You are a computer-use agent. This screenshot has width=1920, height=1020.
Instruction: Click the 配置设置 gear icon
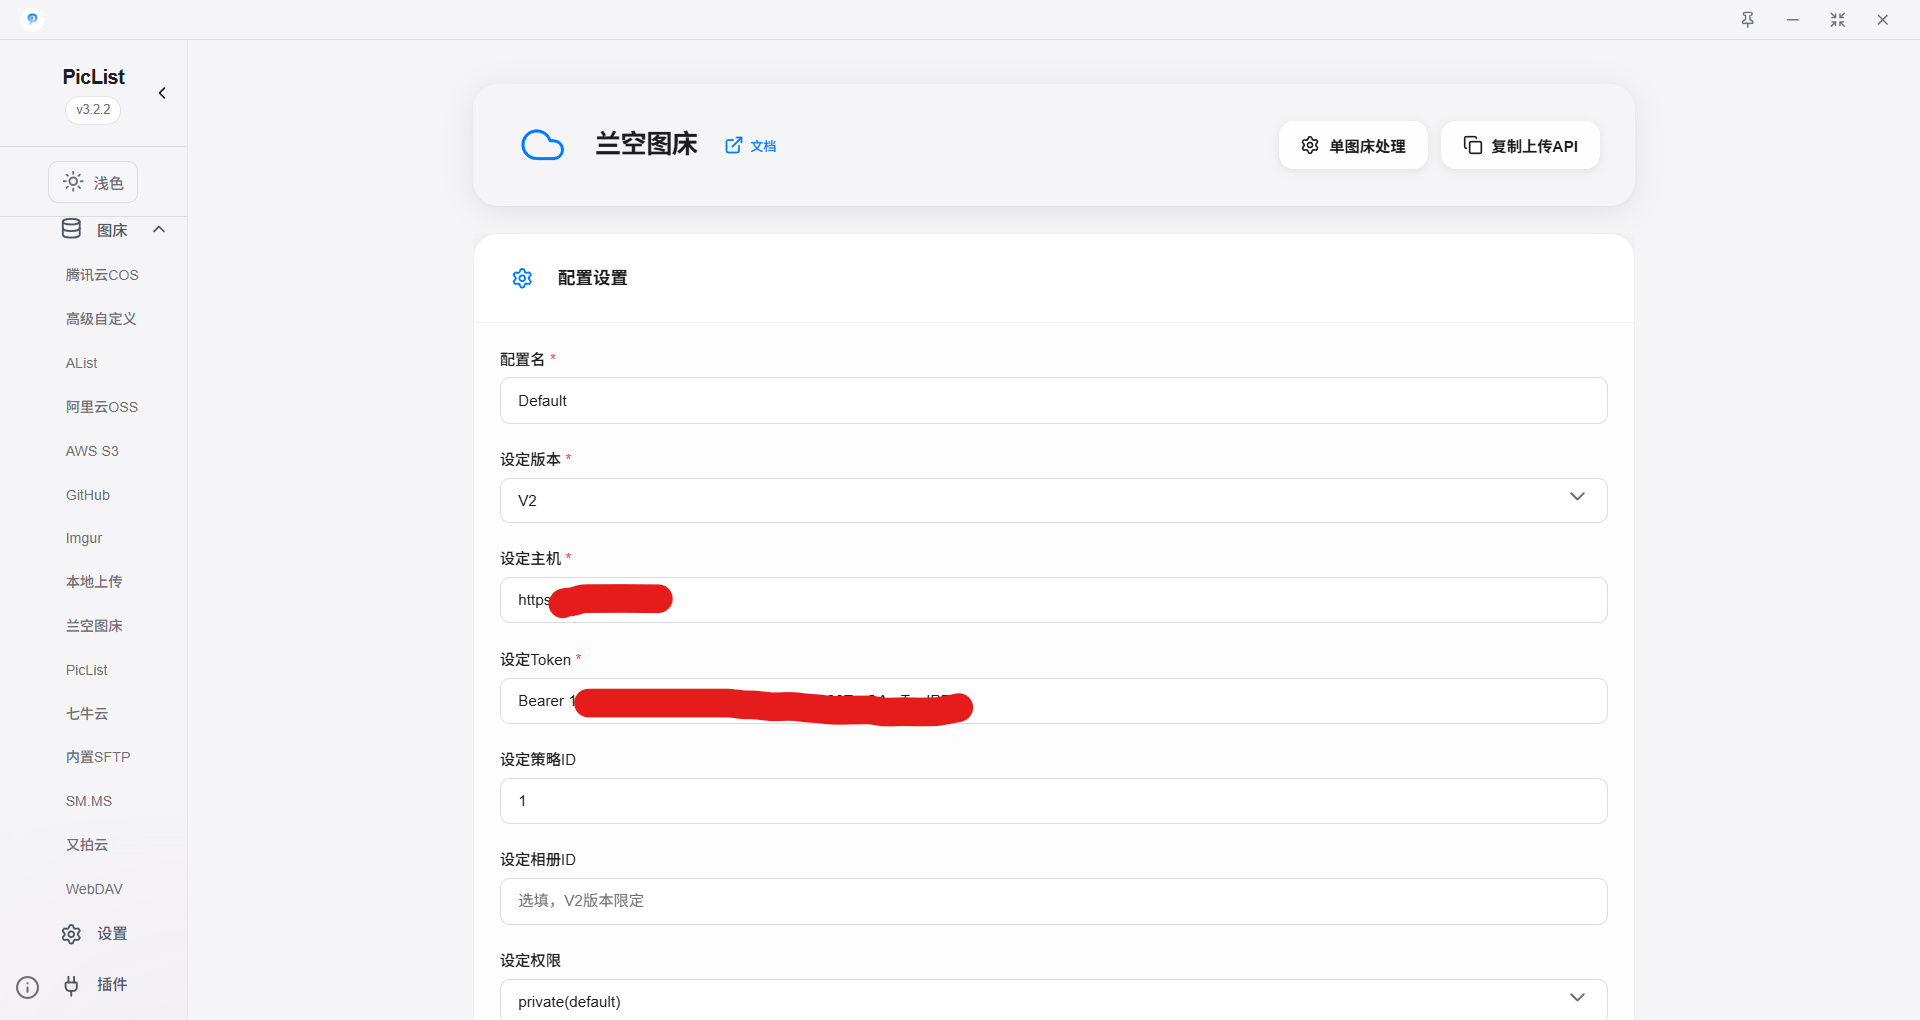[x=522, y=278]
